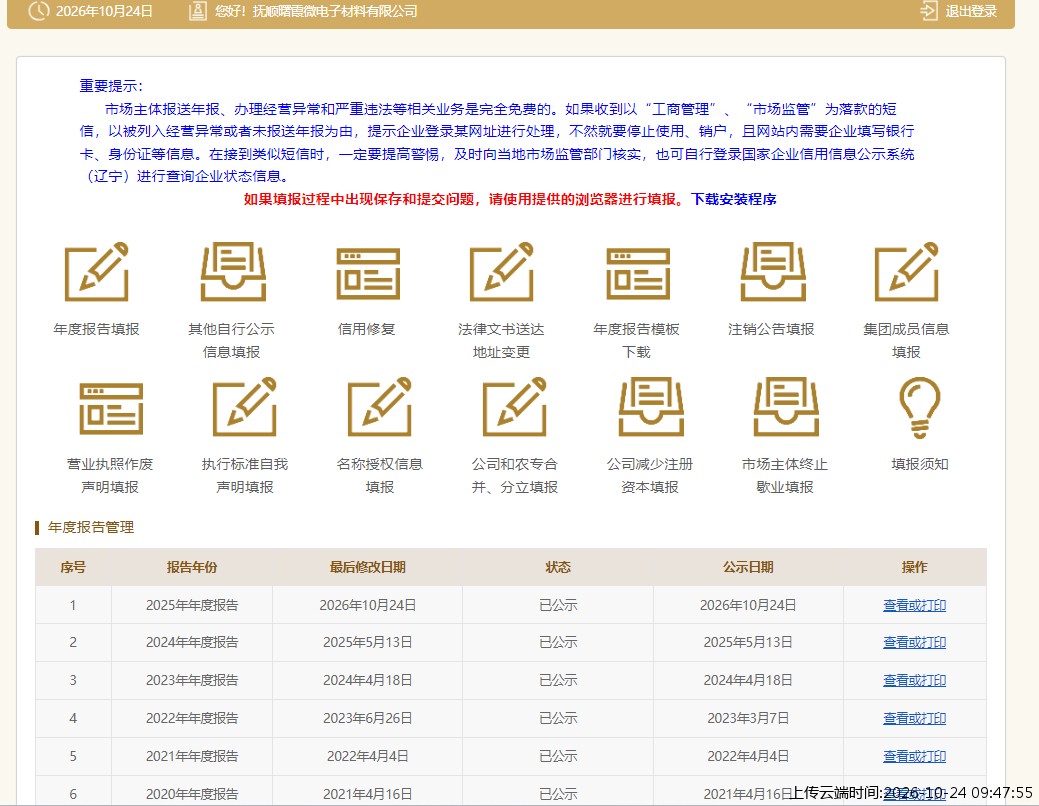Open 名称授权信息填报 icon
Image resolution: width=1039 pixels, height=806 pixels.
(380, 406)
